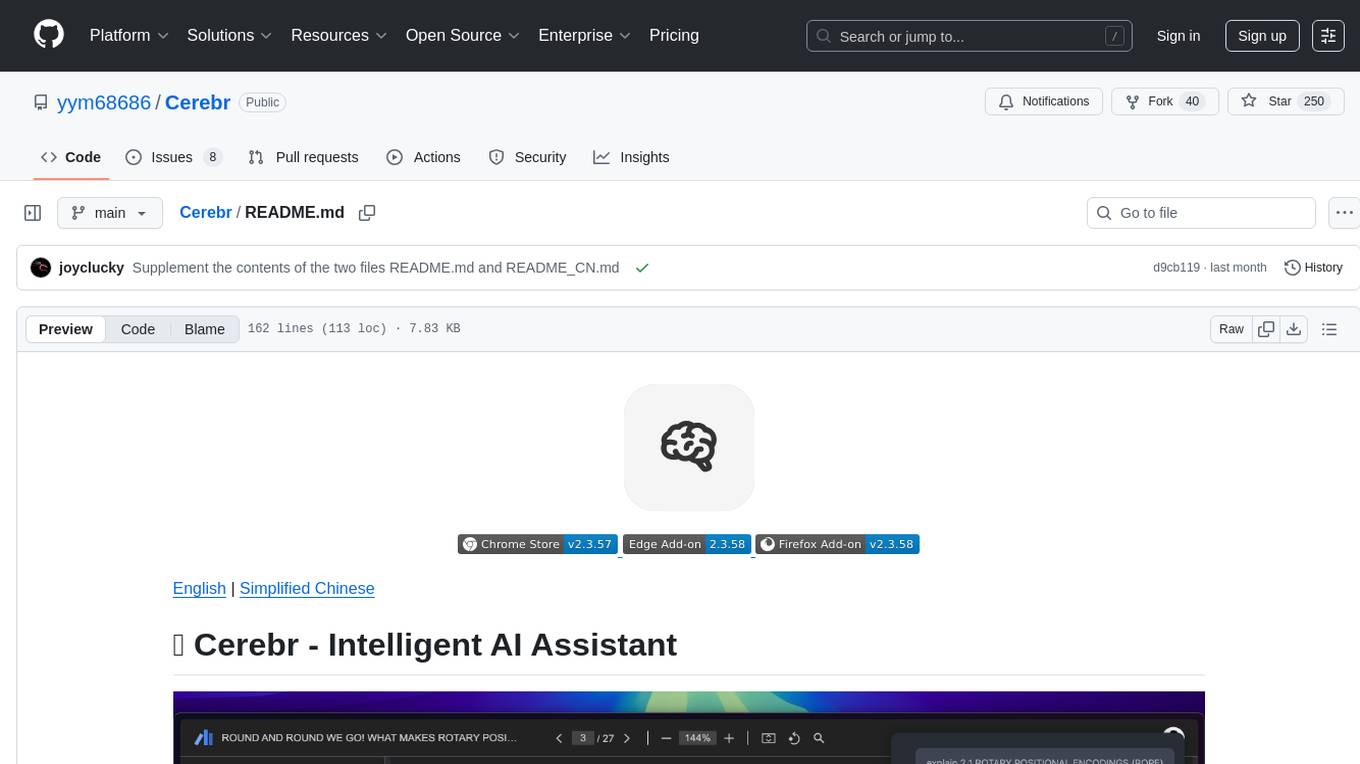
Task: Click the Go to file search field
Action: click(1201, 213)
